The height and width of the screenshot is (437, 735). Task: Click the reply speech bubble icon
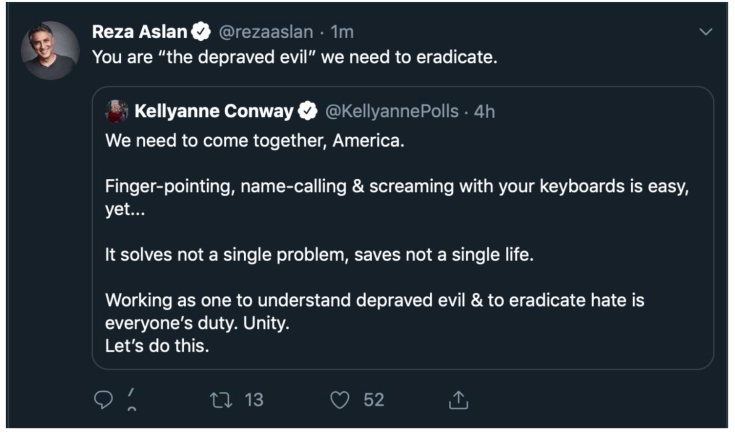(x=102, y=400)
